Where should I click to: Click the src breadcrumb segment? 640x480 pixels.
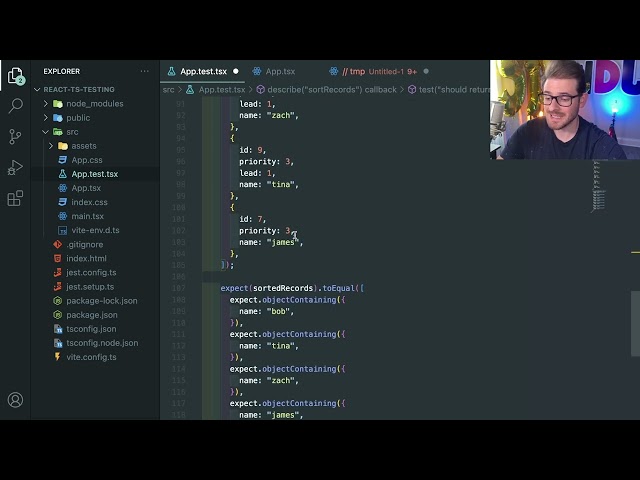click(x=168, y=90)
